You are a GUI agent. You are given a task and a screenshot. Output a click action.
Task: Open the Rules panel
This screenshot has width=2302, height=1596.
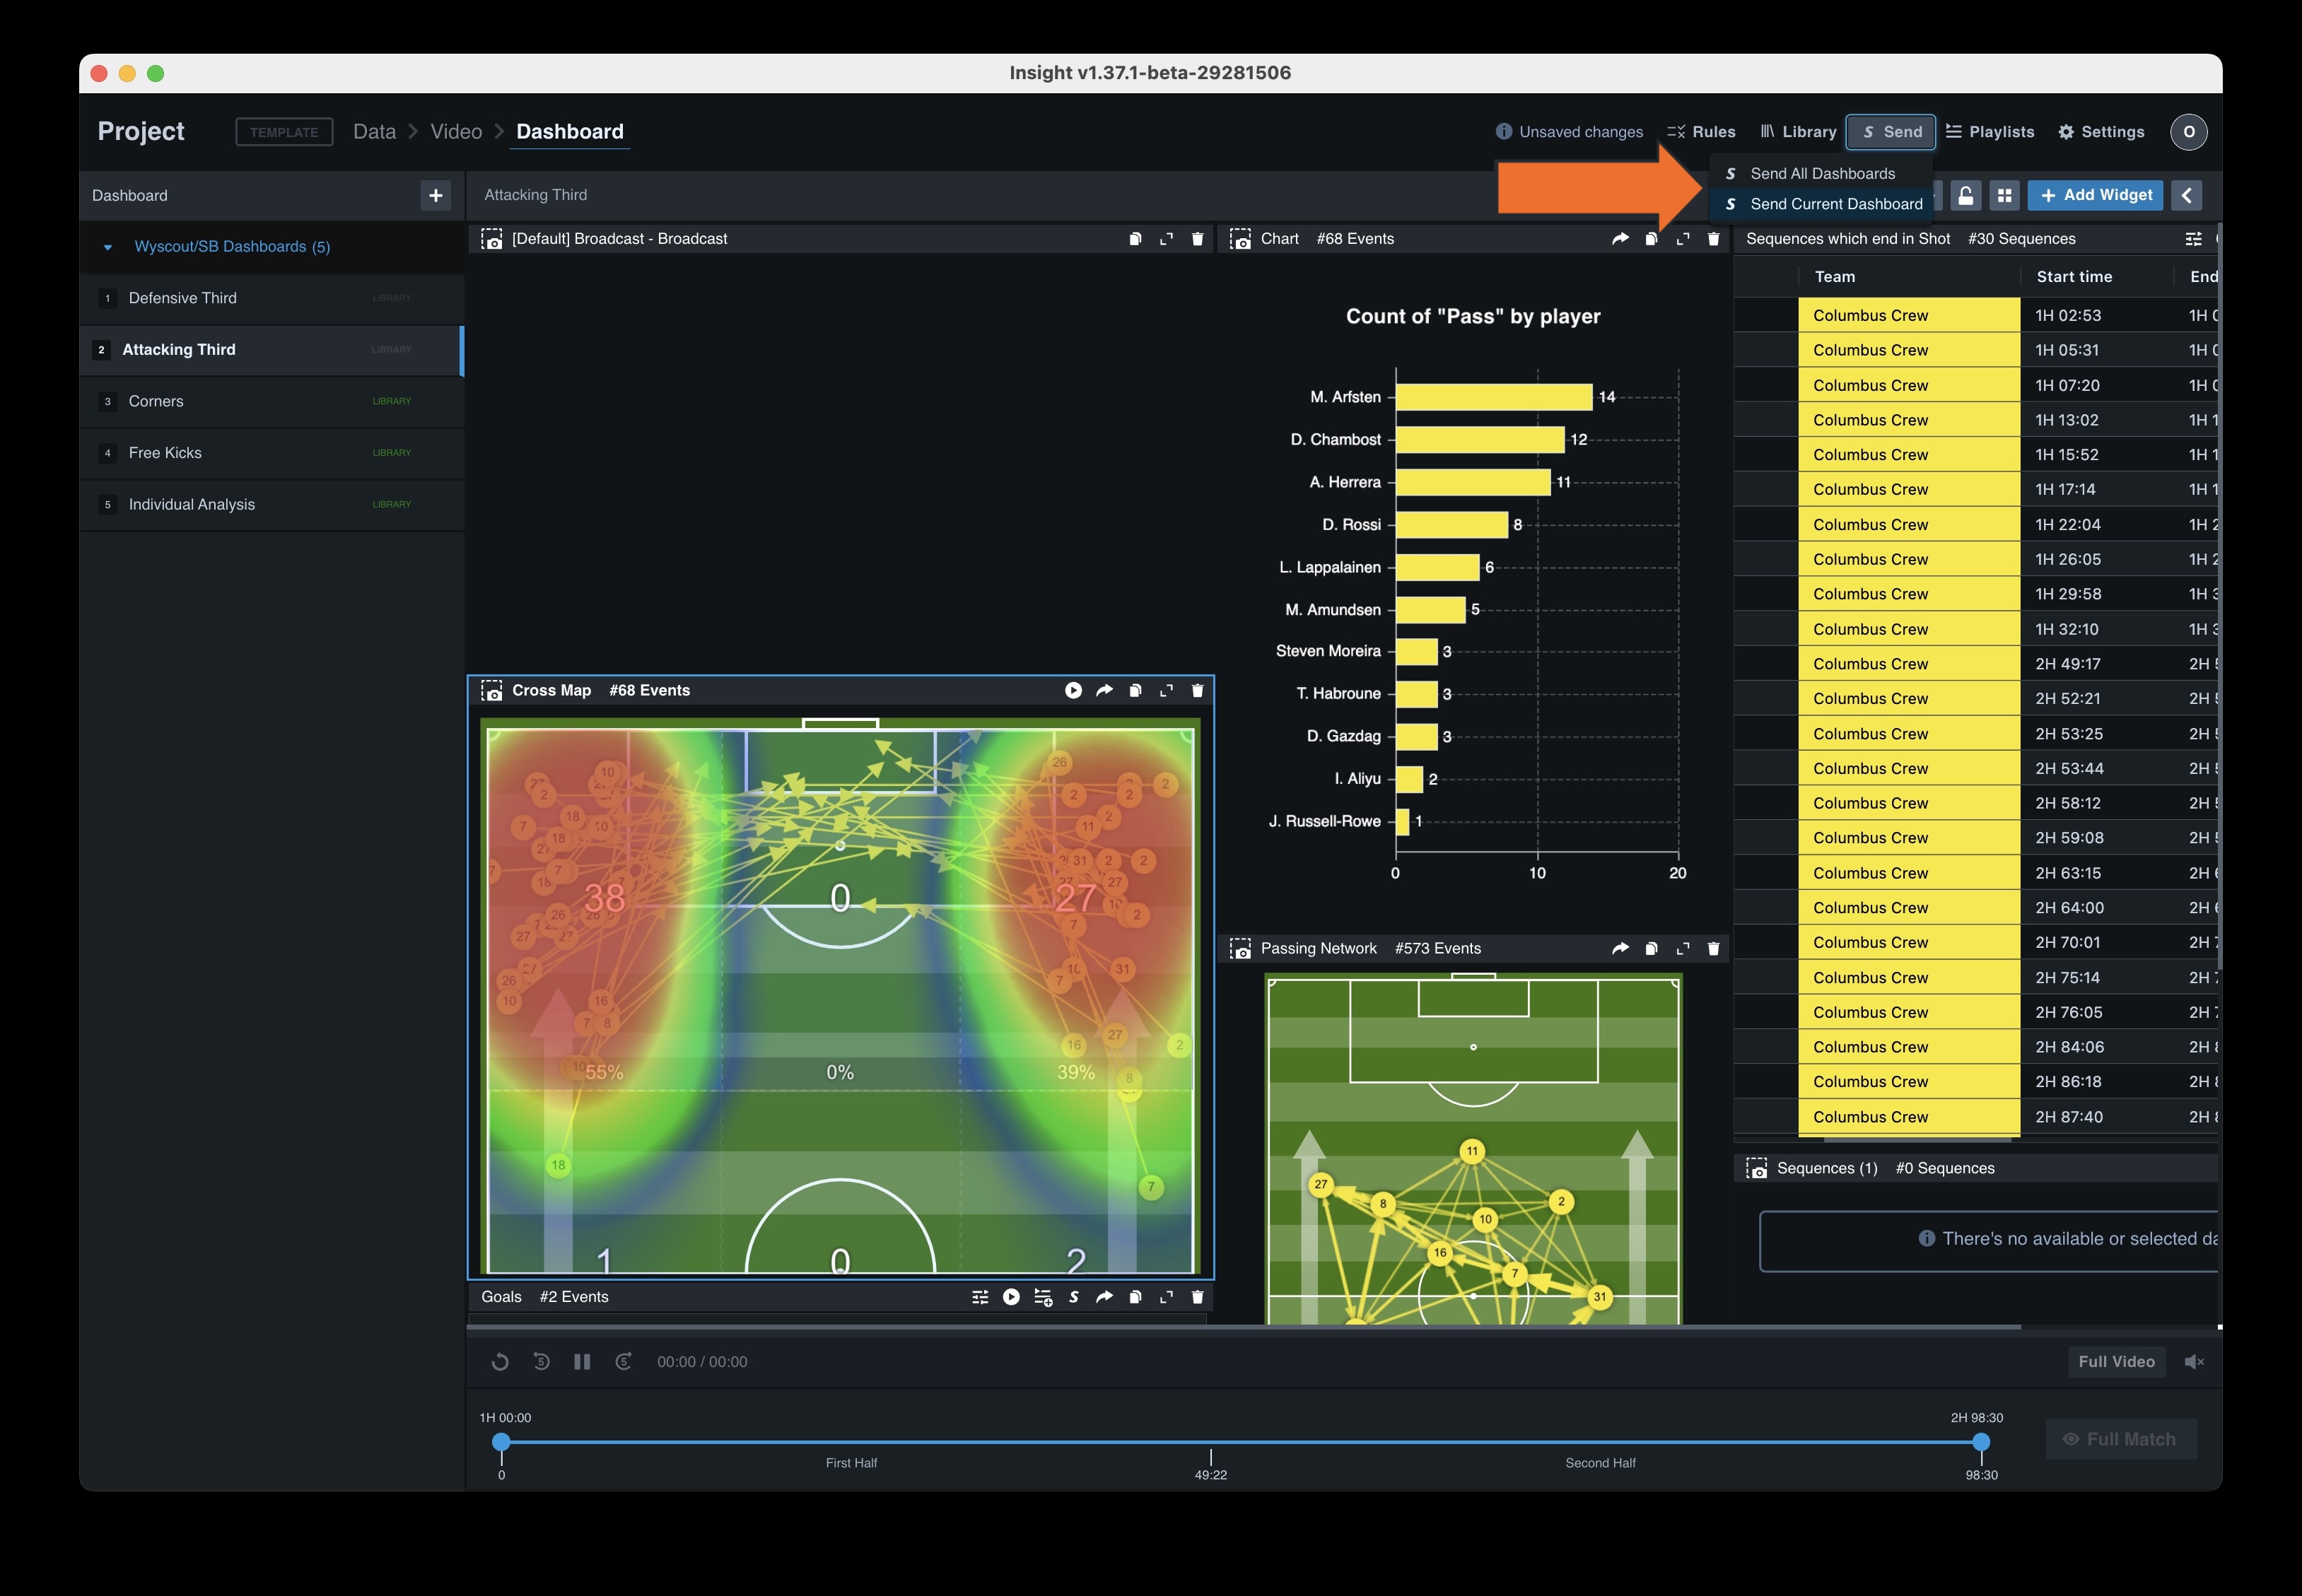pos(1701,132)
